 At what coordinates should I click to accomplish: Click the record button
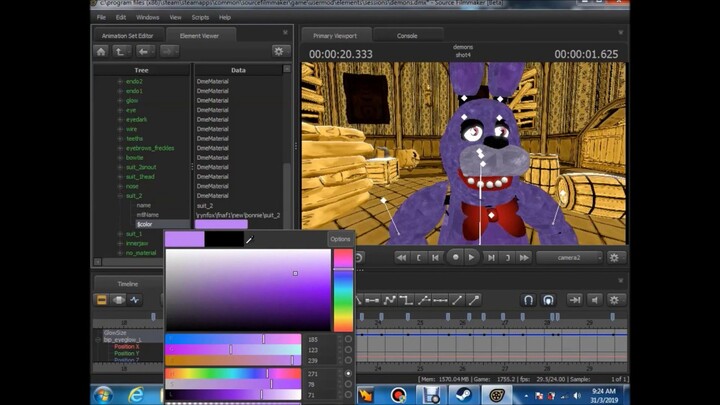pos(455,258)
